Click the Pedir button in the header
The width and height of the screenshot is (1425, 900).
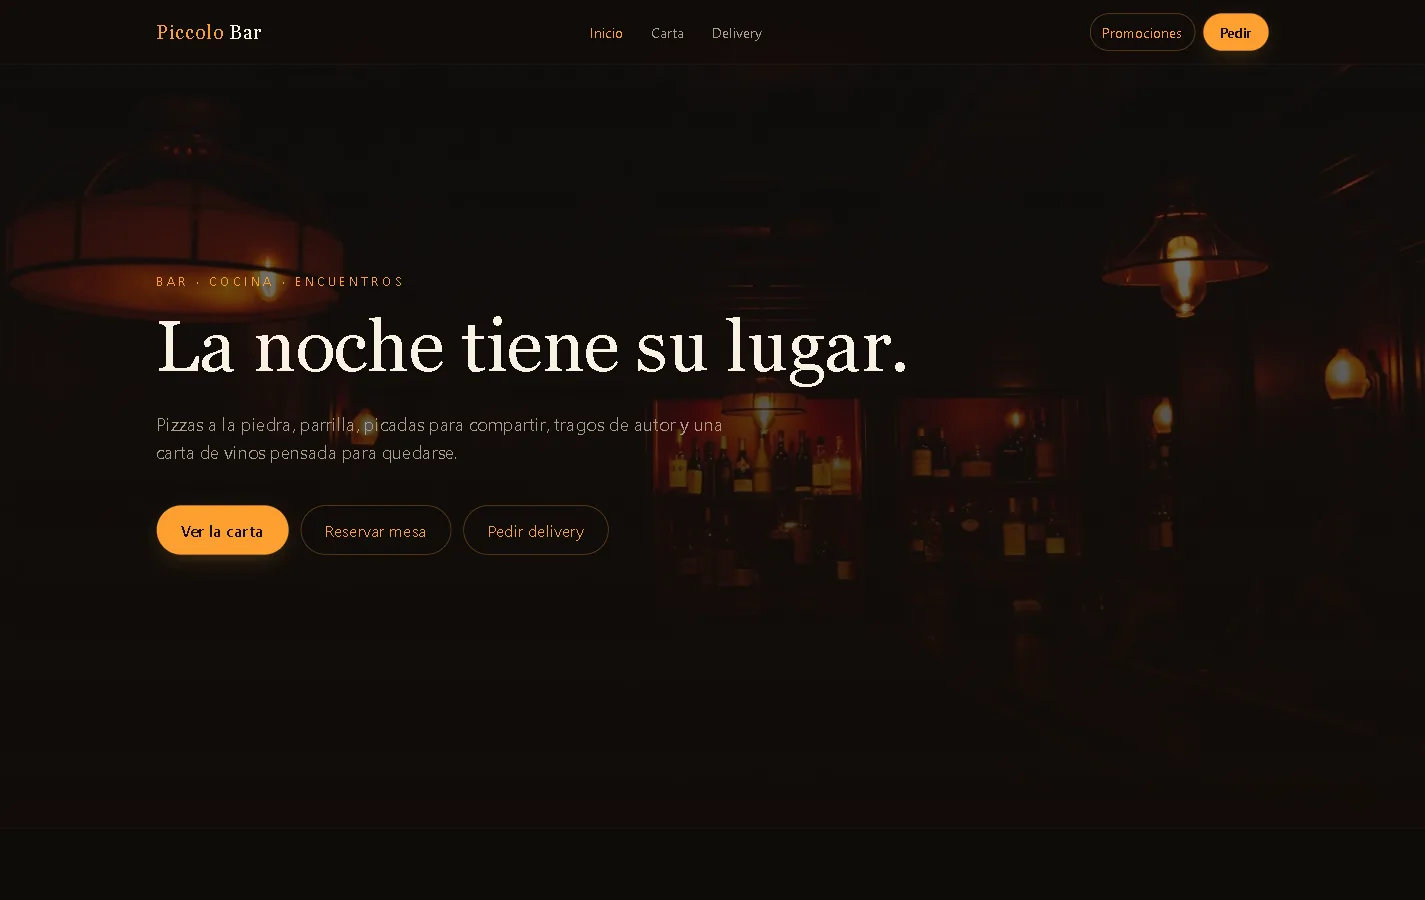(x=1236, y=32)
